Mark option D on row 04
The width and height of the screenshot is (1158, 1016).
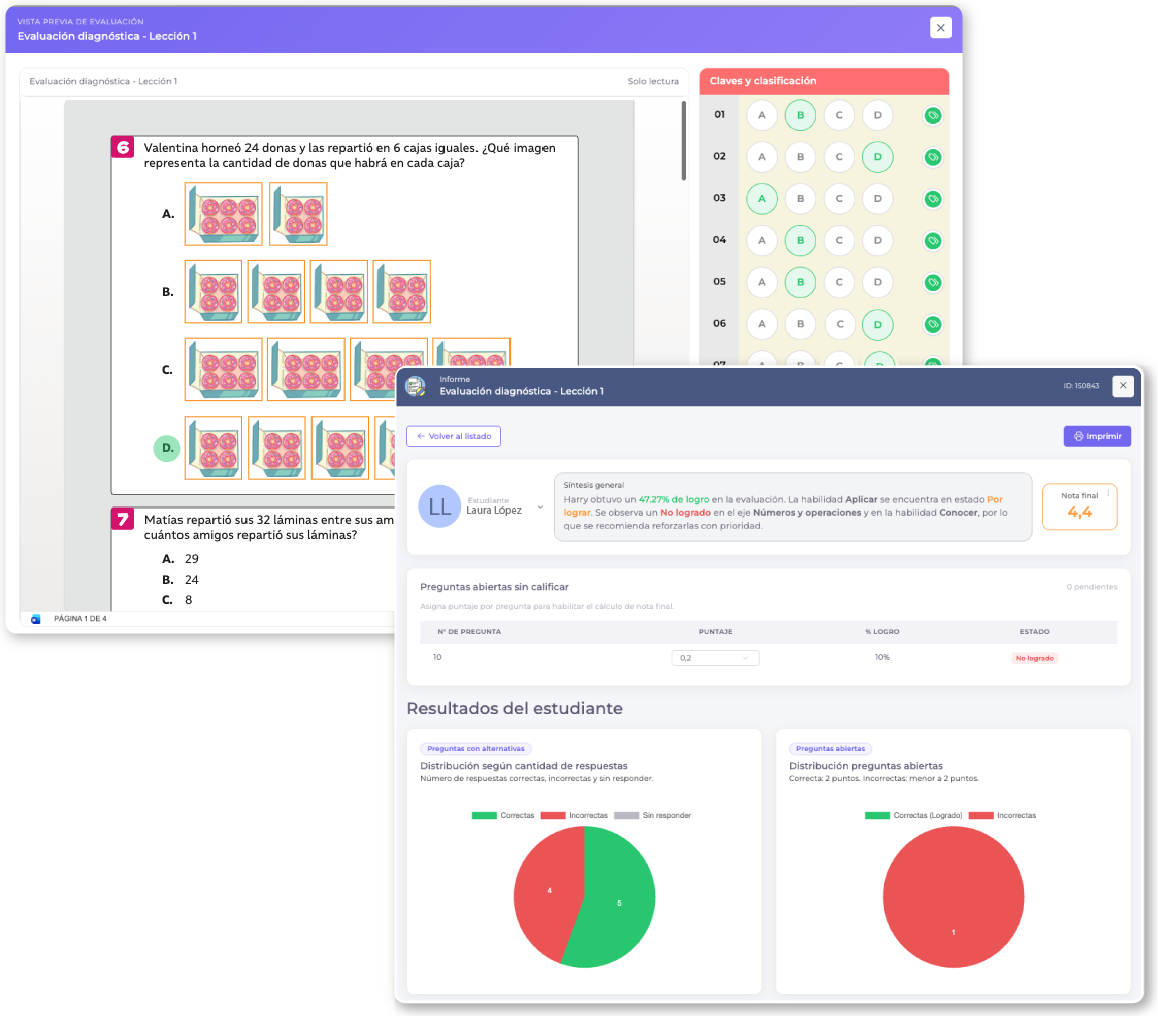click(877, 241)
